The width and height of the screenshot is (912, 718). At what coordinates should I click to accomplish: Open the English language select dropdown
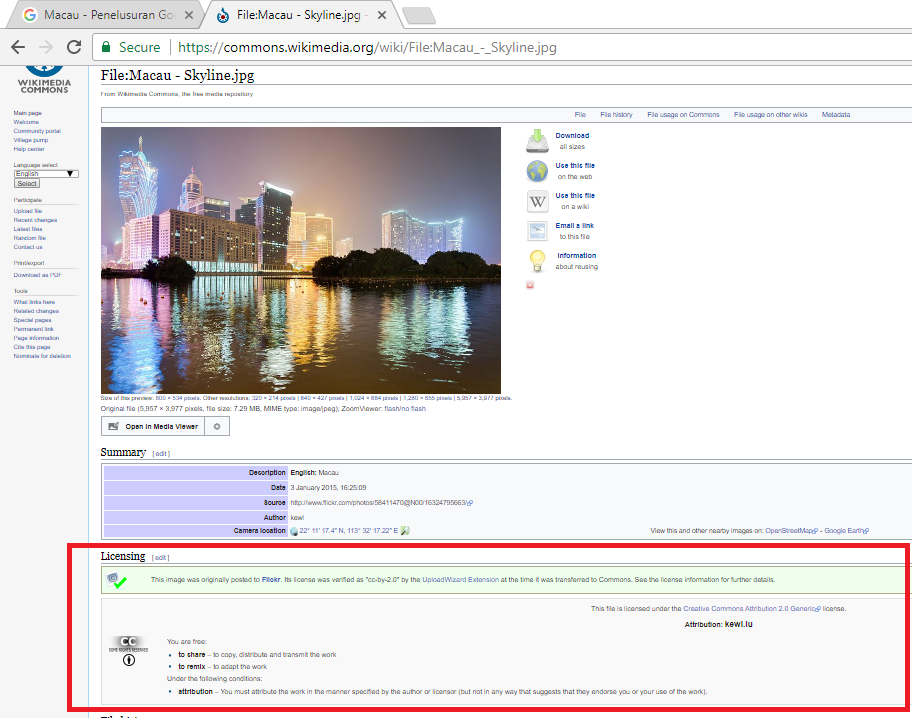coord(46,173)
